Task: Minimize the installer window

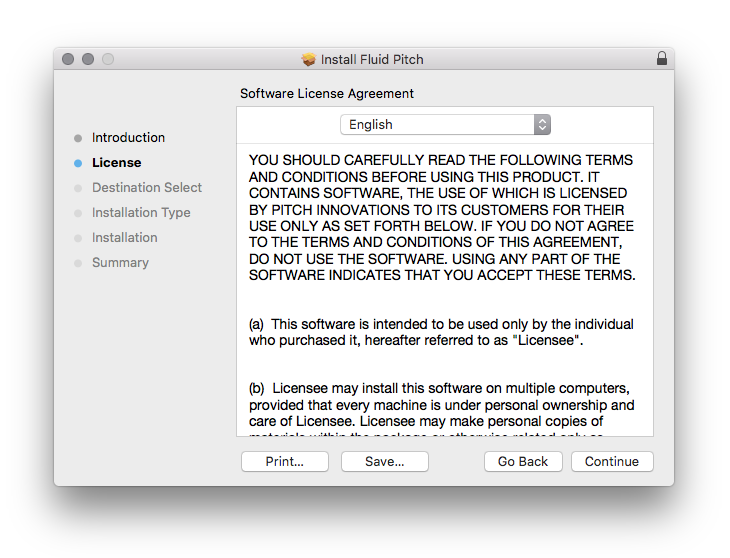Action: click(x=88, y=59)
